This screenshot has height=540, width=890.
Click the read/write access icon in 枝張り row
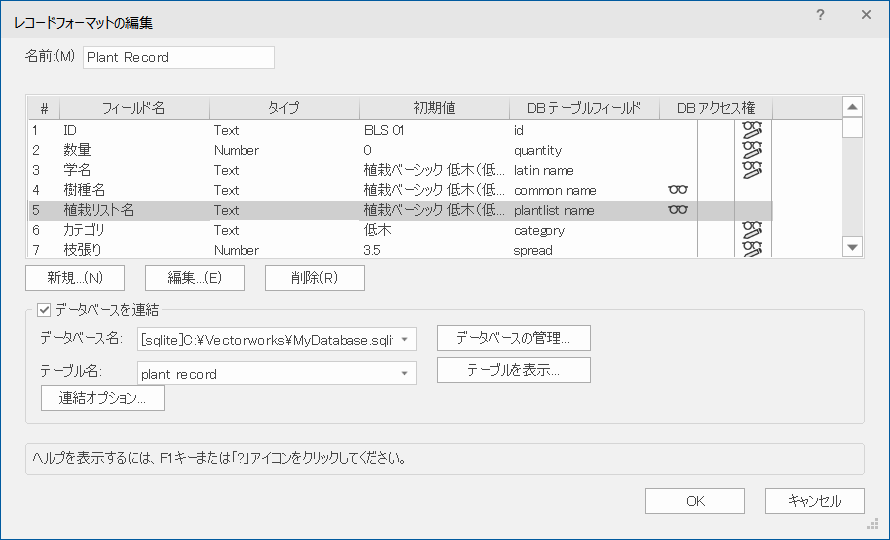[752, 249]
